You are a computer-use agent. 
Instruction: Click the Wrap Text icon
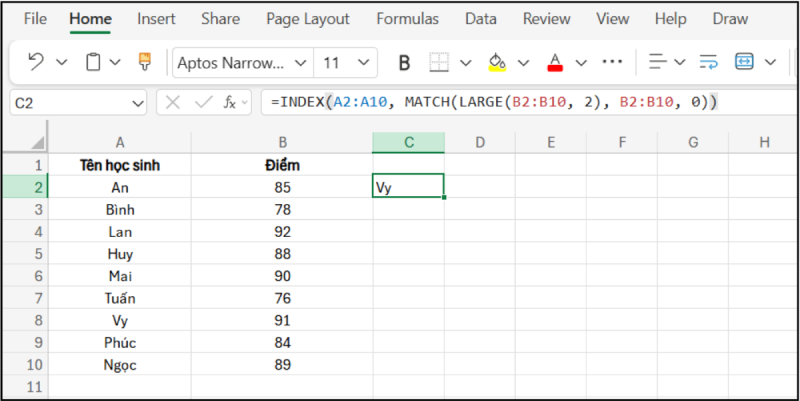[x=708, y=62]
